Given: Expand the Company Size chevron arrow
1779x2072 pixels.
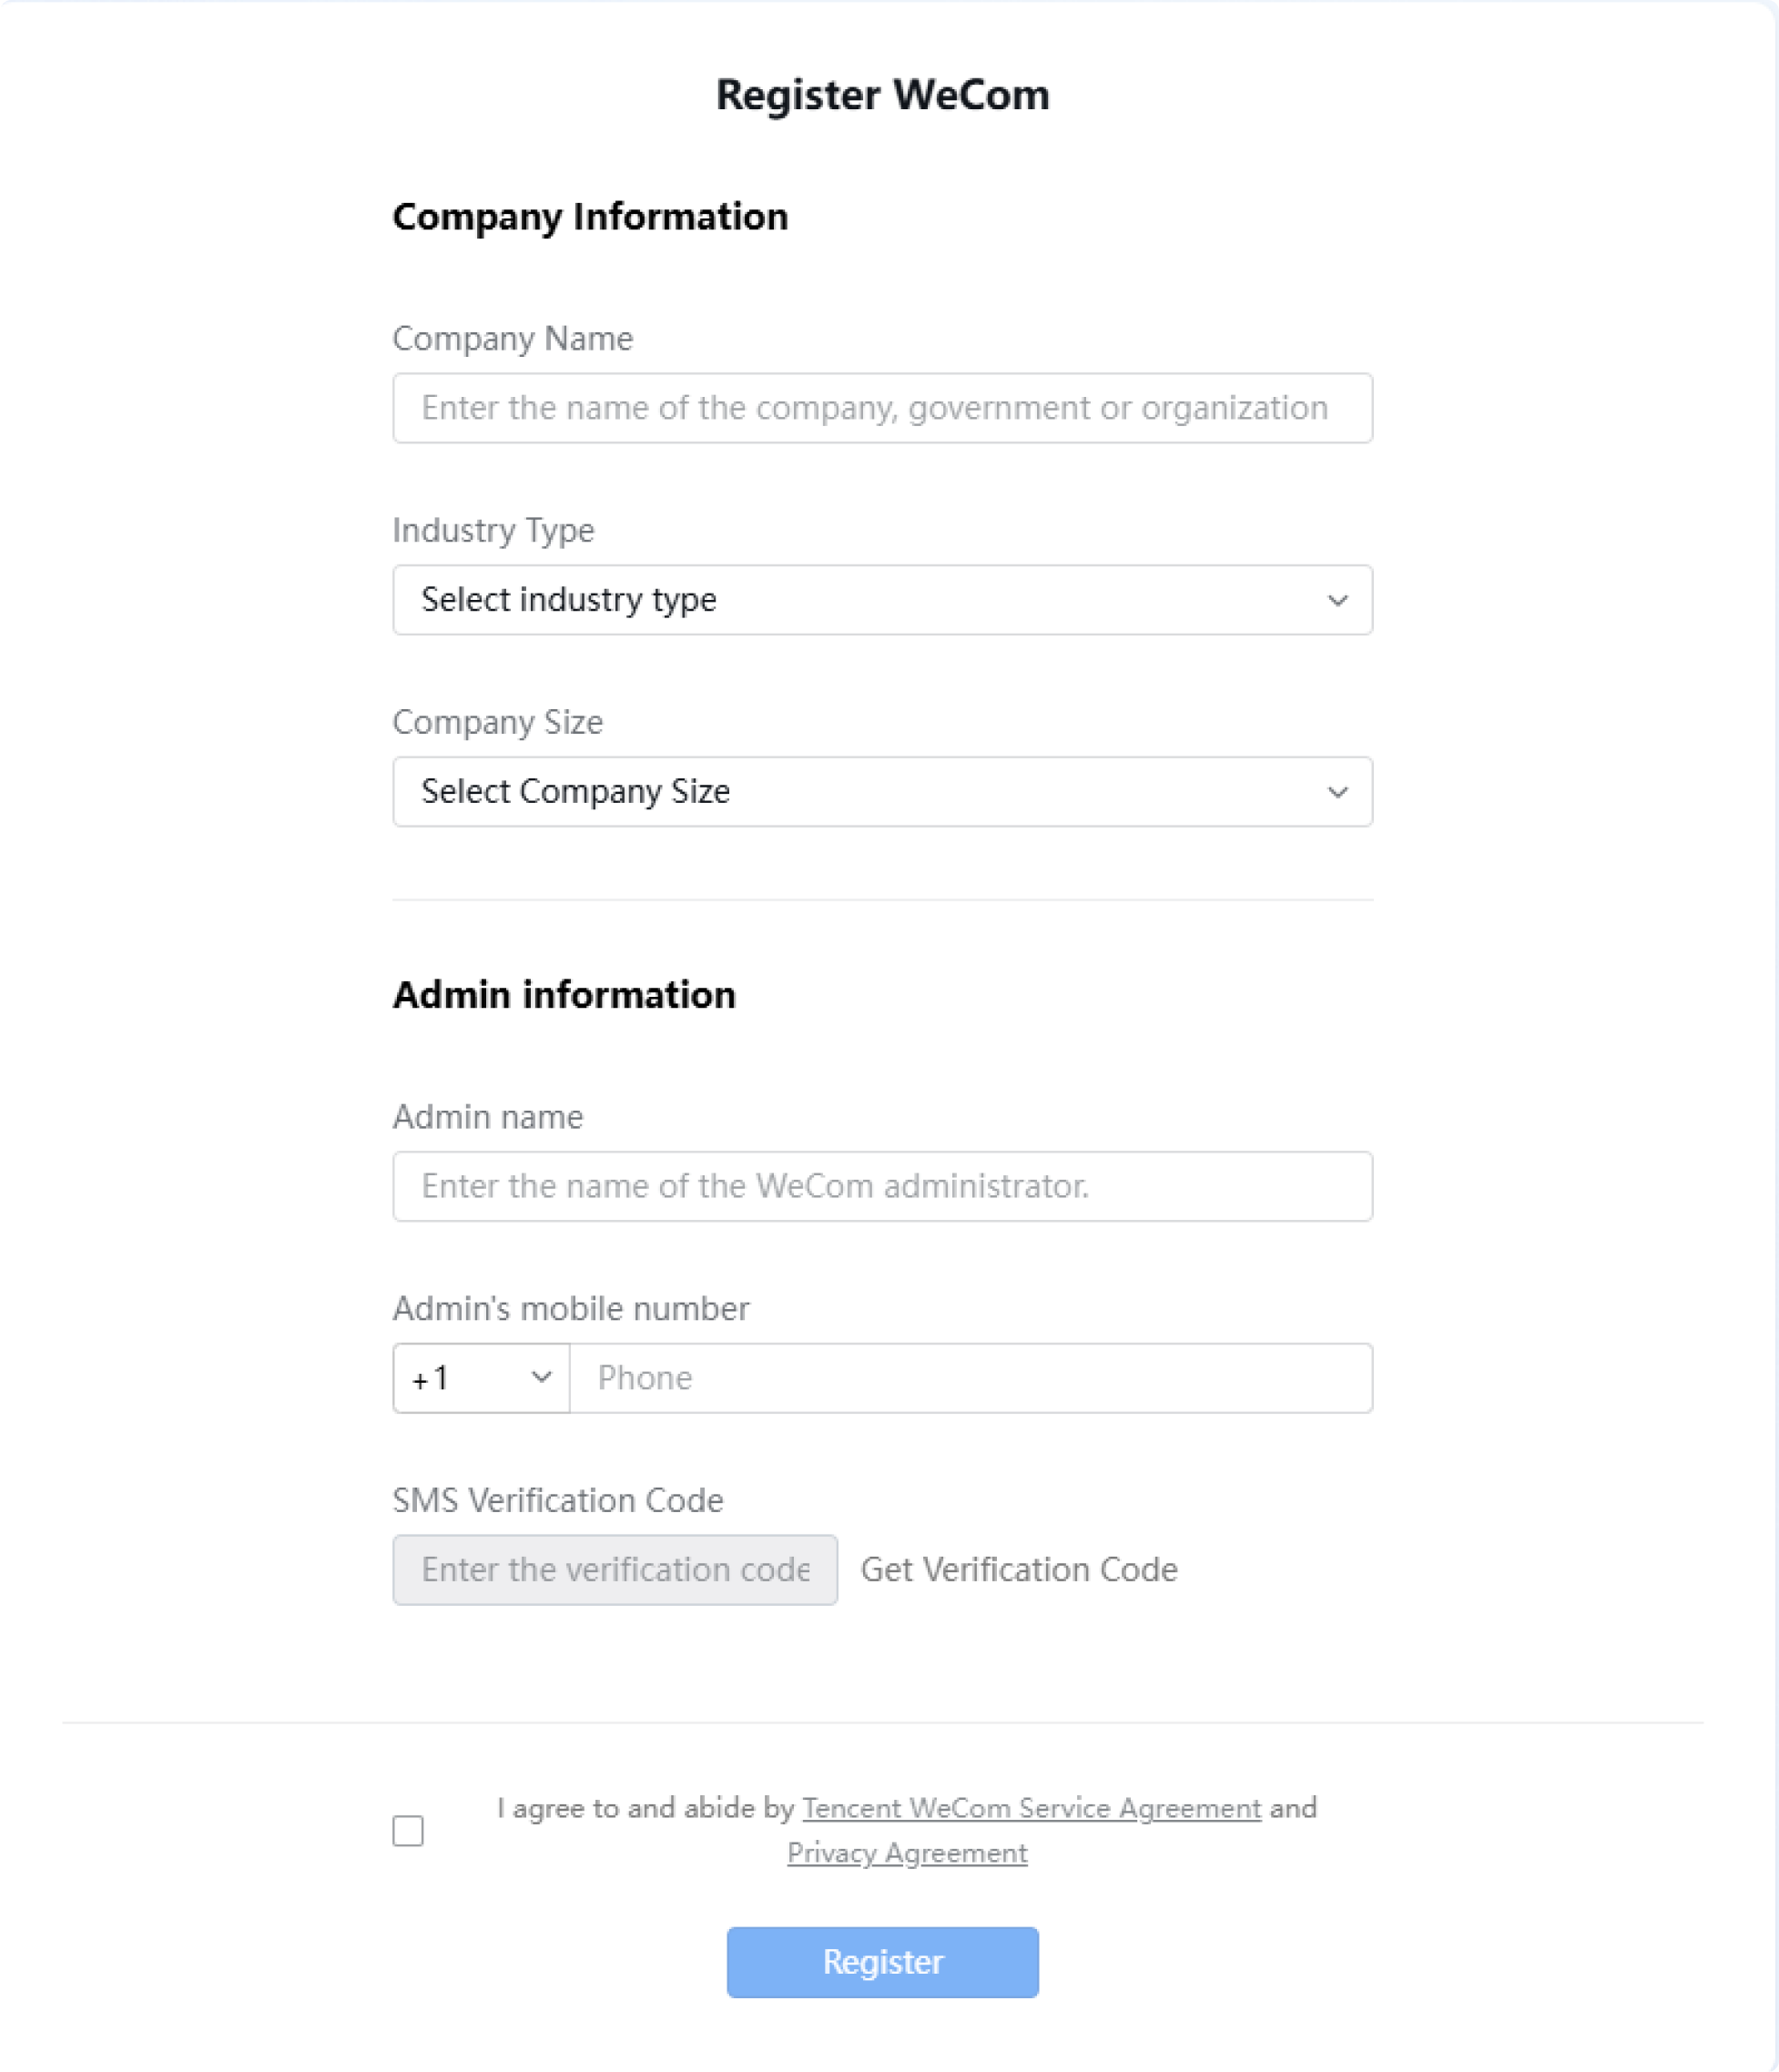Looking at the screenshot, I should [x=1337, y=792].
